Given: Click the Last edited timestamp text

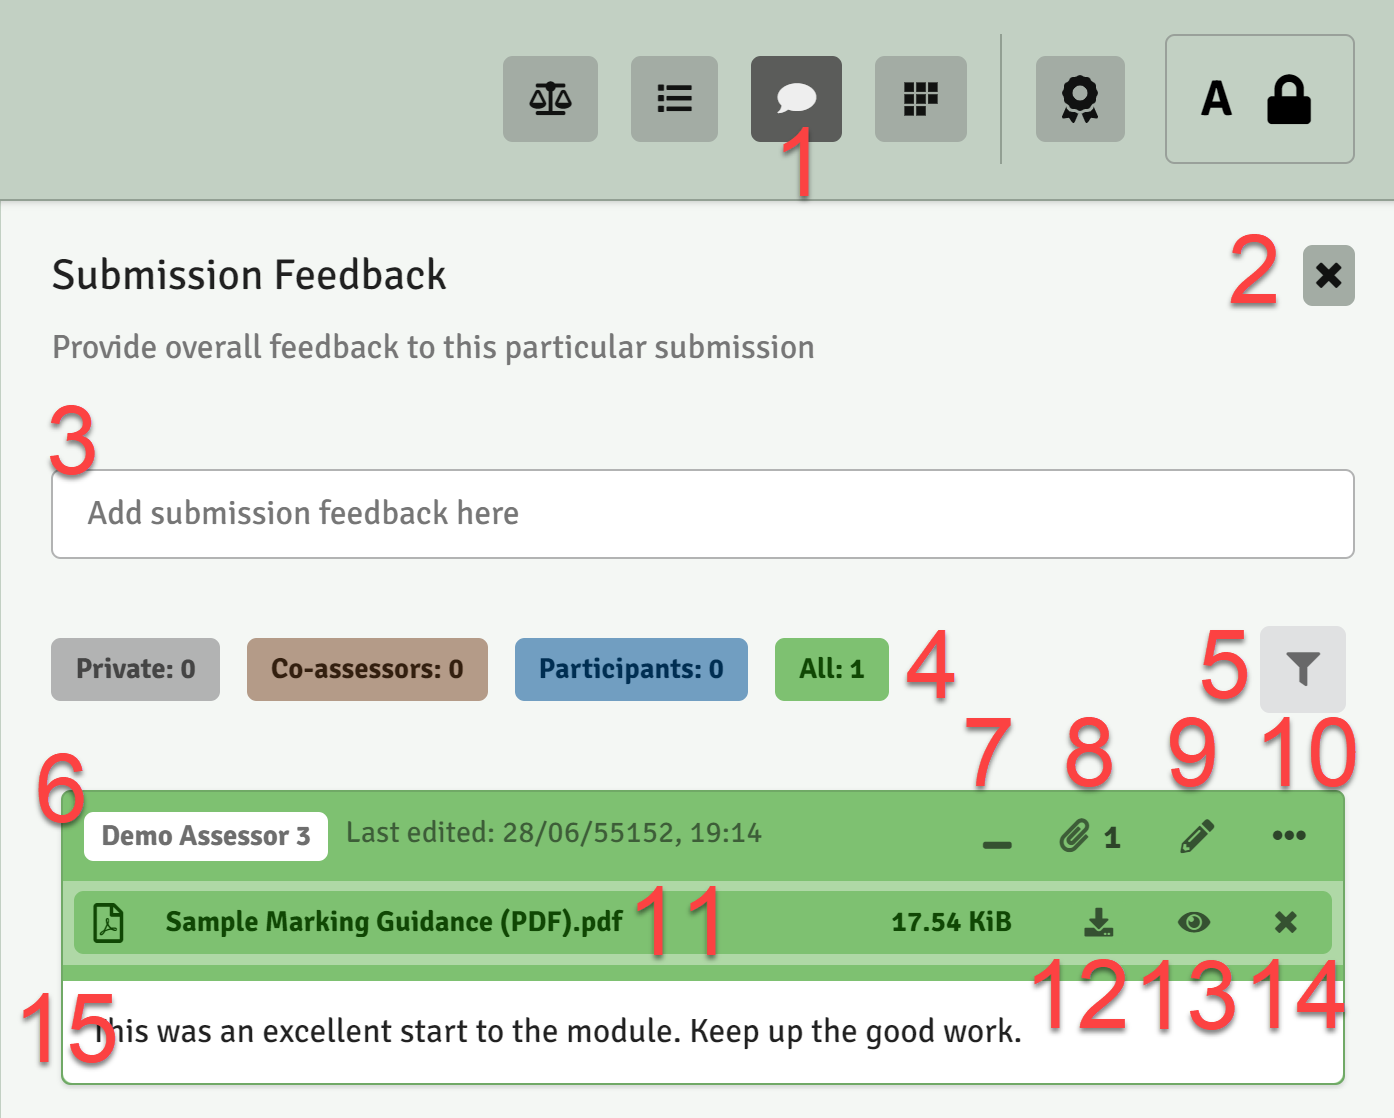Looking at the screenshot, I should (554, 833).
